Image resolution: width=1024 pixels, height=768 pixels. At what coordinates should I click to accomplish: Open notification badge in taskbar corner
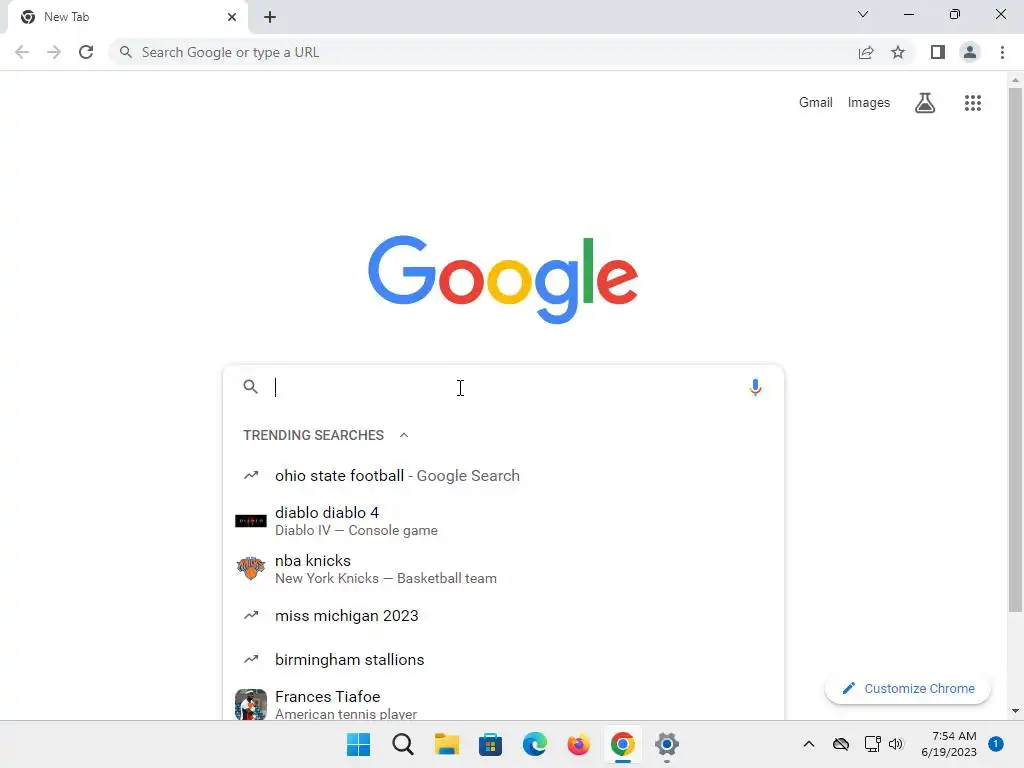click(x=996, y=743)
